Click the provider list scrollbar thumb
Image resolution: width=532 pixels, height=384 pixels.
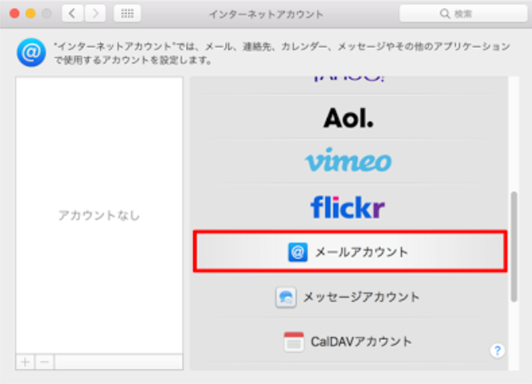click(x=514, y=247)
